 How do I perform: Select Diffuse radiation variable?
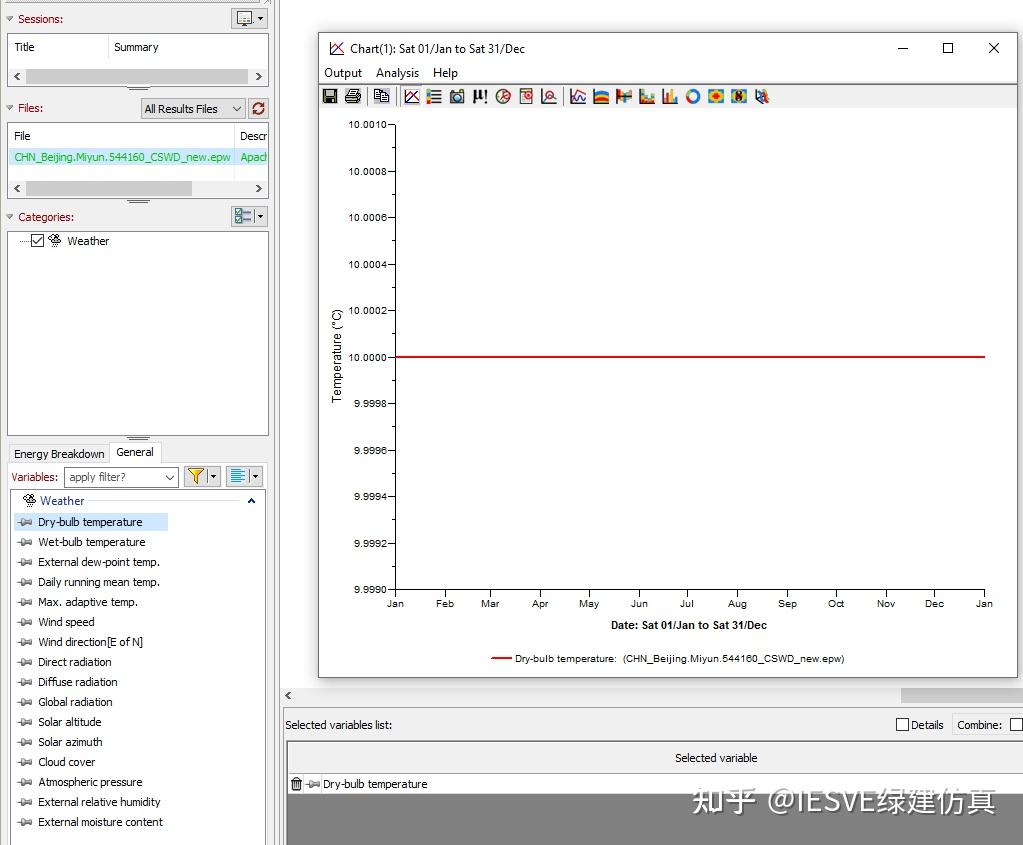78,682
